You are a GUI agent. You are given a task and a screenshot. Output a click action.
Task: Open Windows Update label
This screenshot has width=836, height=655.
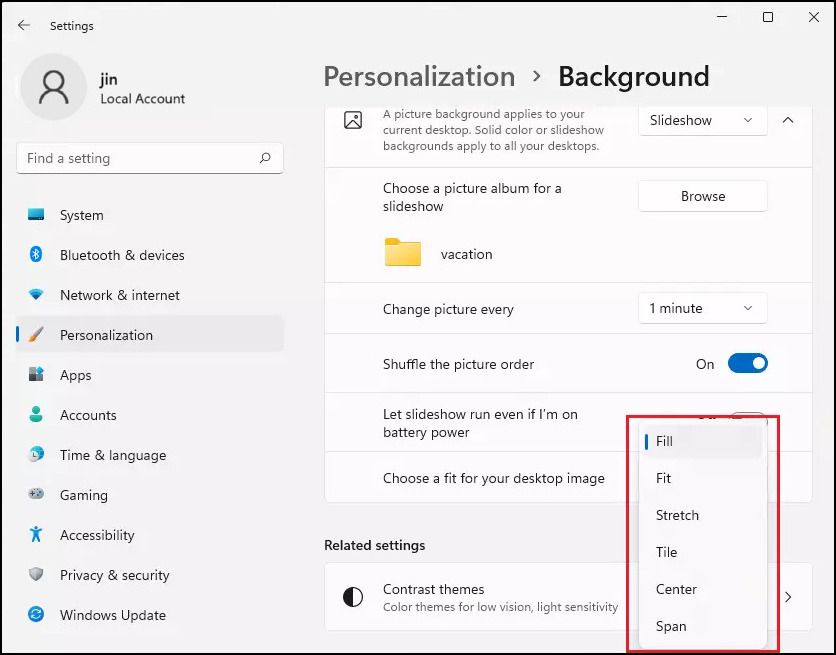112,615
